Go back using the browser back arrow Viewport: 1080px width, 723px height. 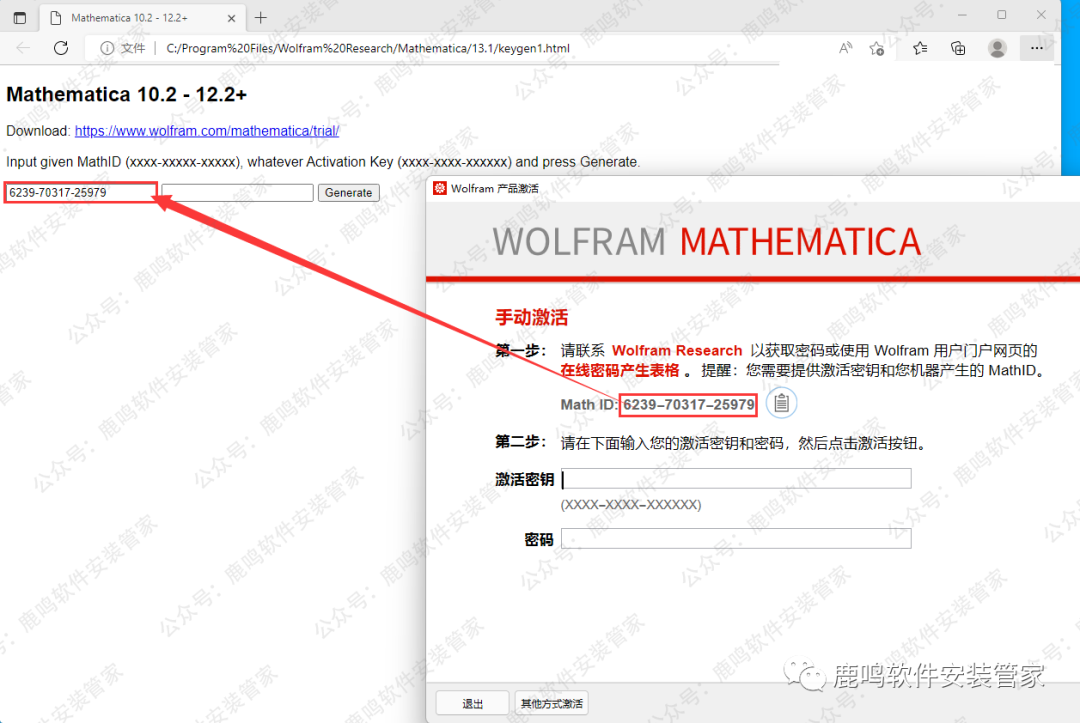click(x=23, y=48)
